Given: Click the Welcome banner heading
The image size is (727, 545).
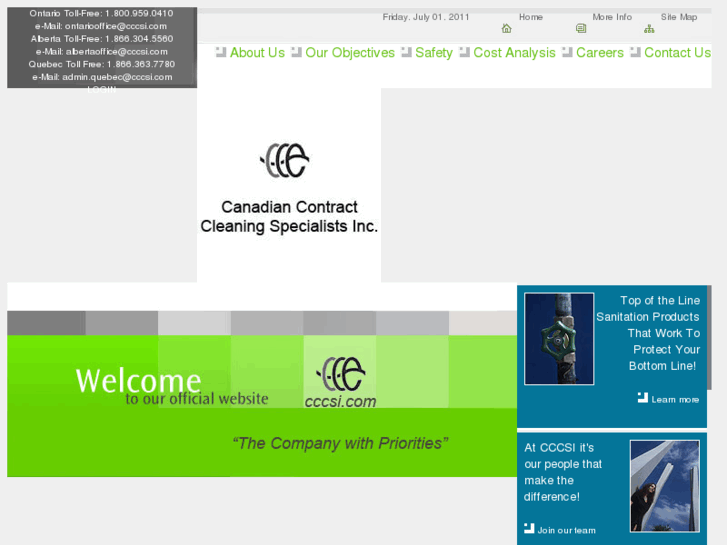Looking at the screenshot, I should pyautogui.click(x=138, y=381).
